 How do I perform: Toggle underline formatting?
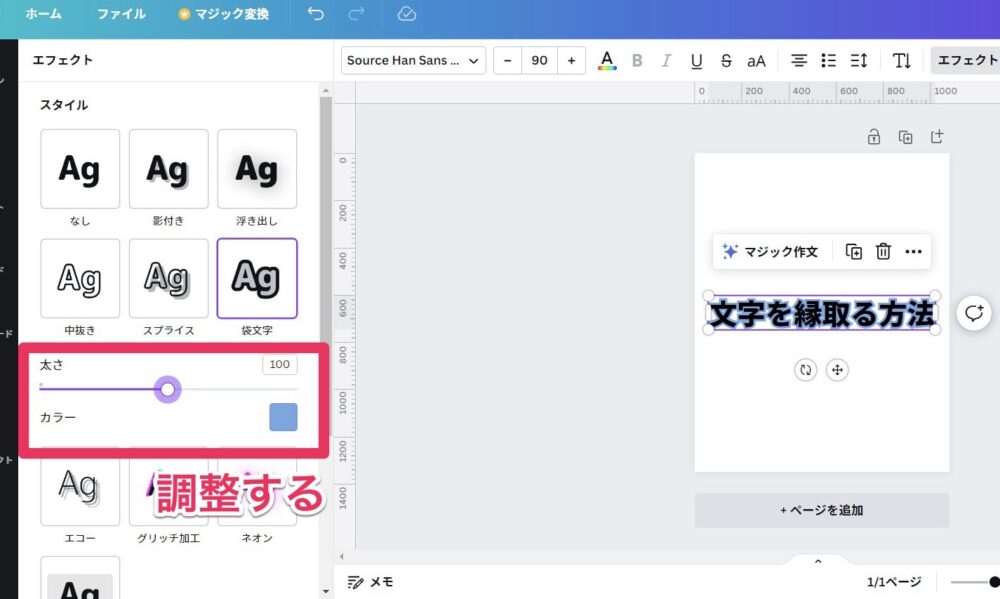[x=696, y=60]
